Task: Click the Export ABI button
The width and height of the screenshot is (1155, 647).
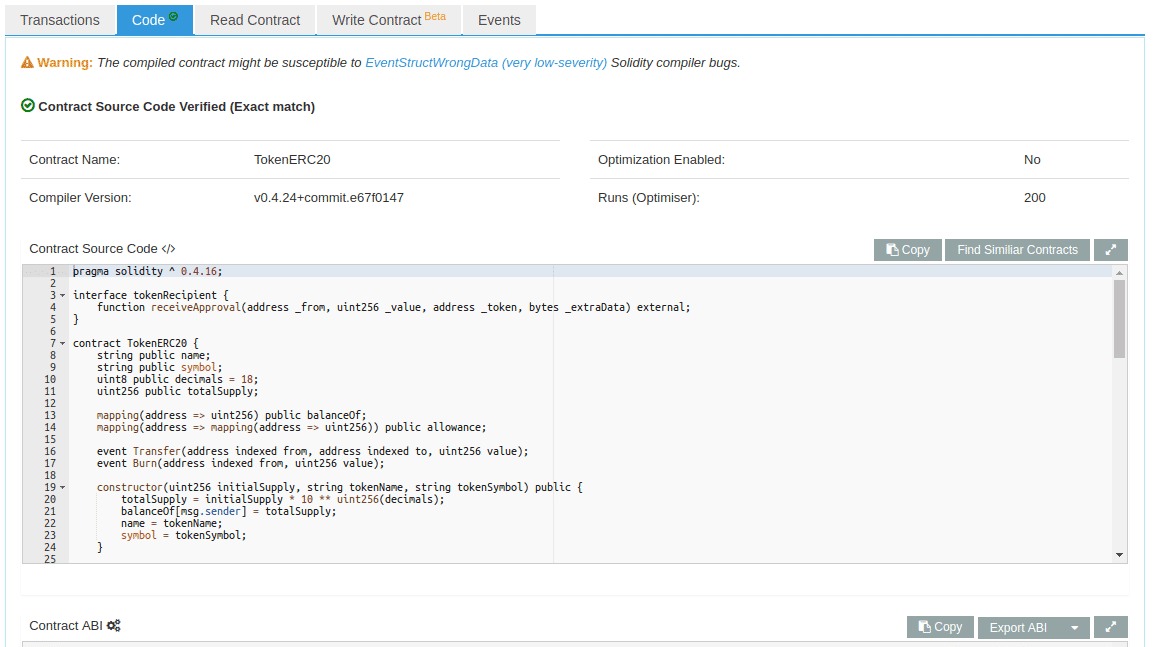Action: (1018, 627)
